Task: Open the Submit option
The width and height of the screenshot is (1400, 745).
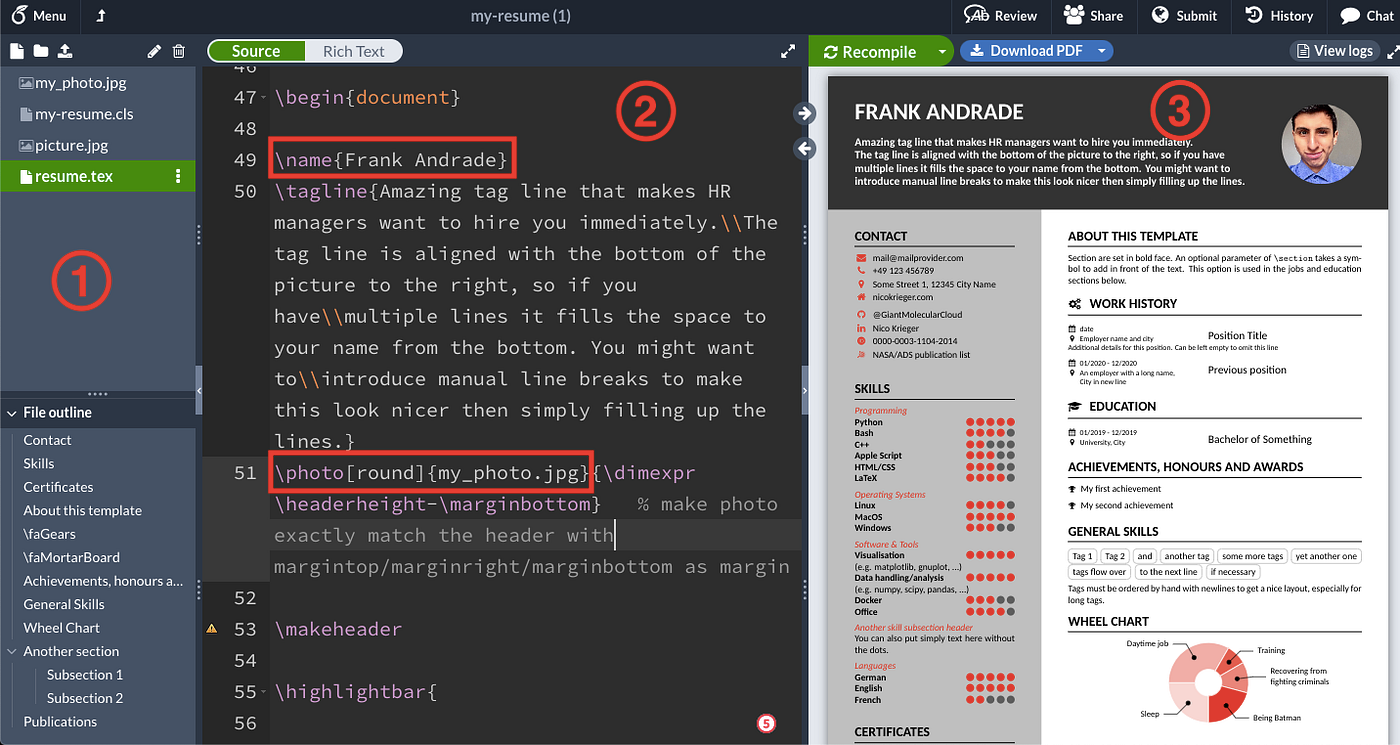Action: (1184, 15)
